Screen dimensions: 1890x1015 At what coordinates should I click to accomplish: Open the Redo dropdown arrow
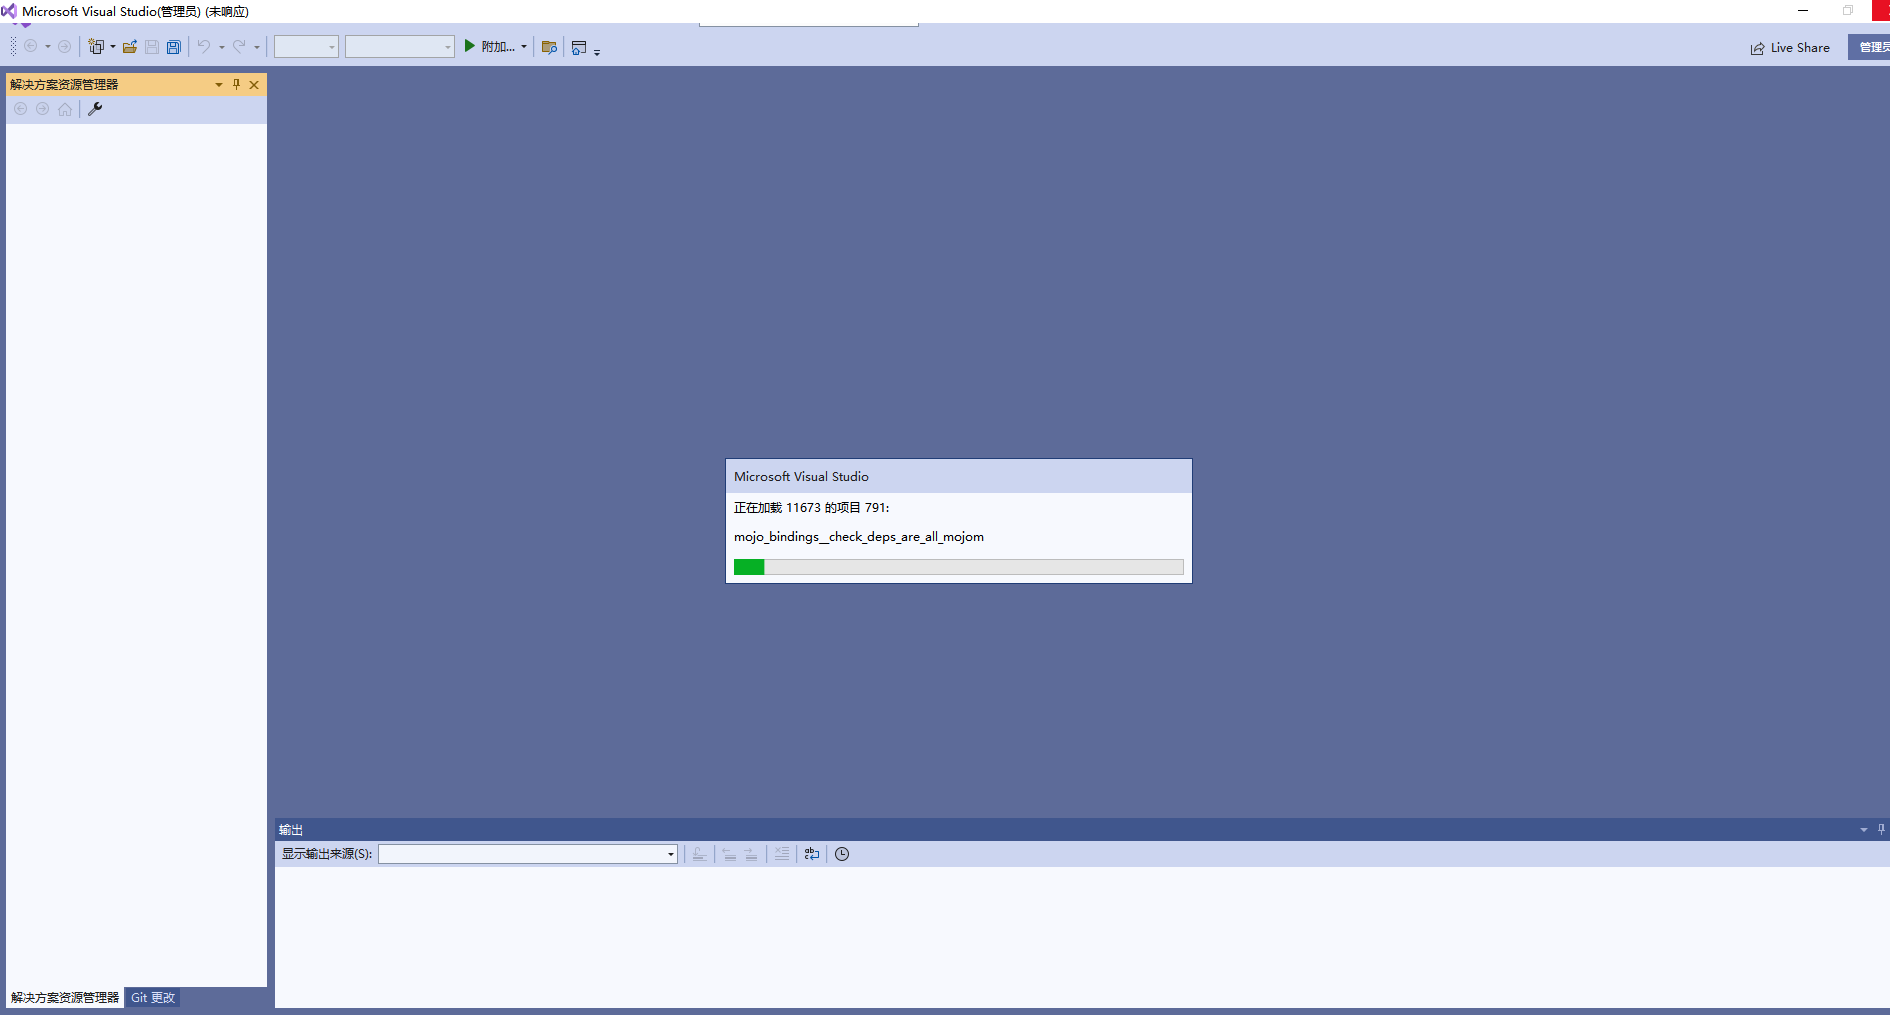(x=257, y=46)
